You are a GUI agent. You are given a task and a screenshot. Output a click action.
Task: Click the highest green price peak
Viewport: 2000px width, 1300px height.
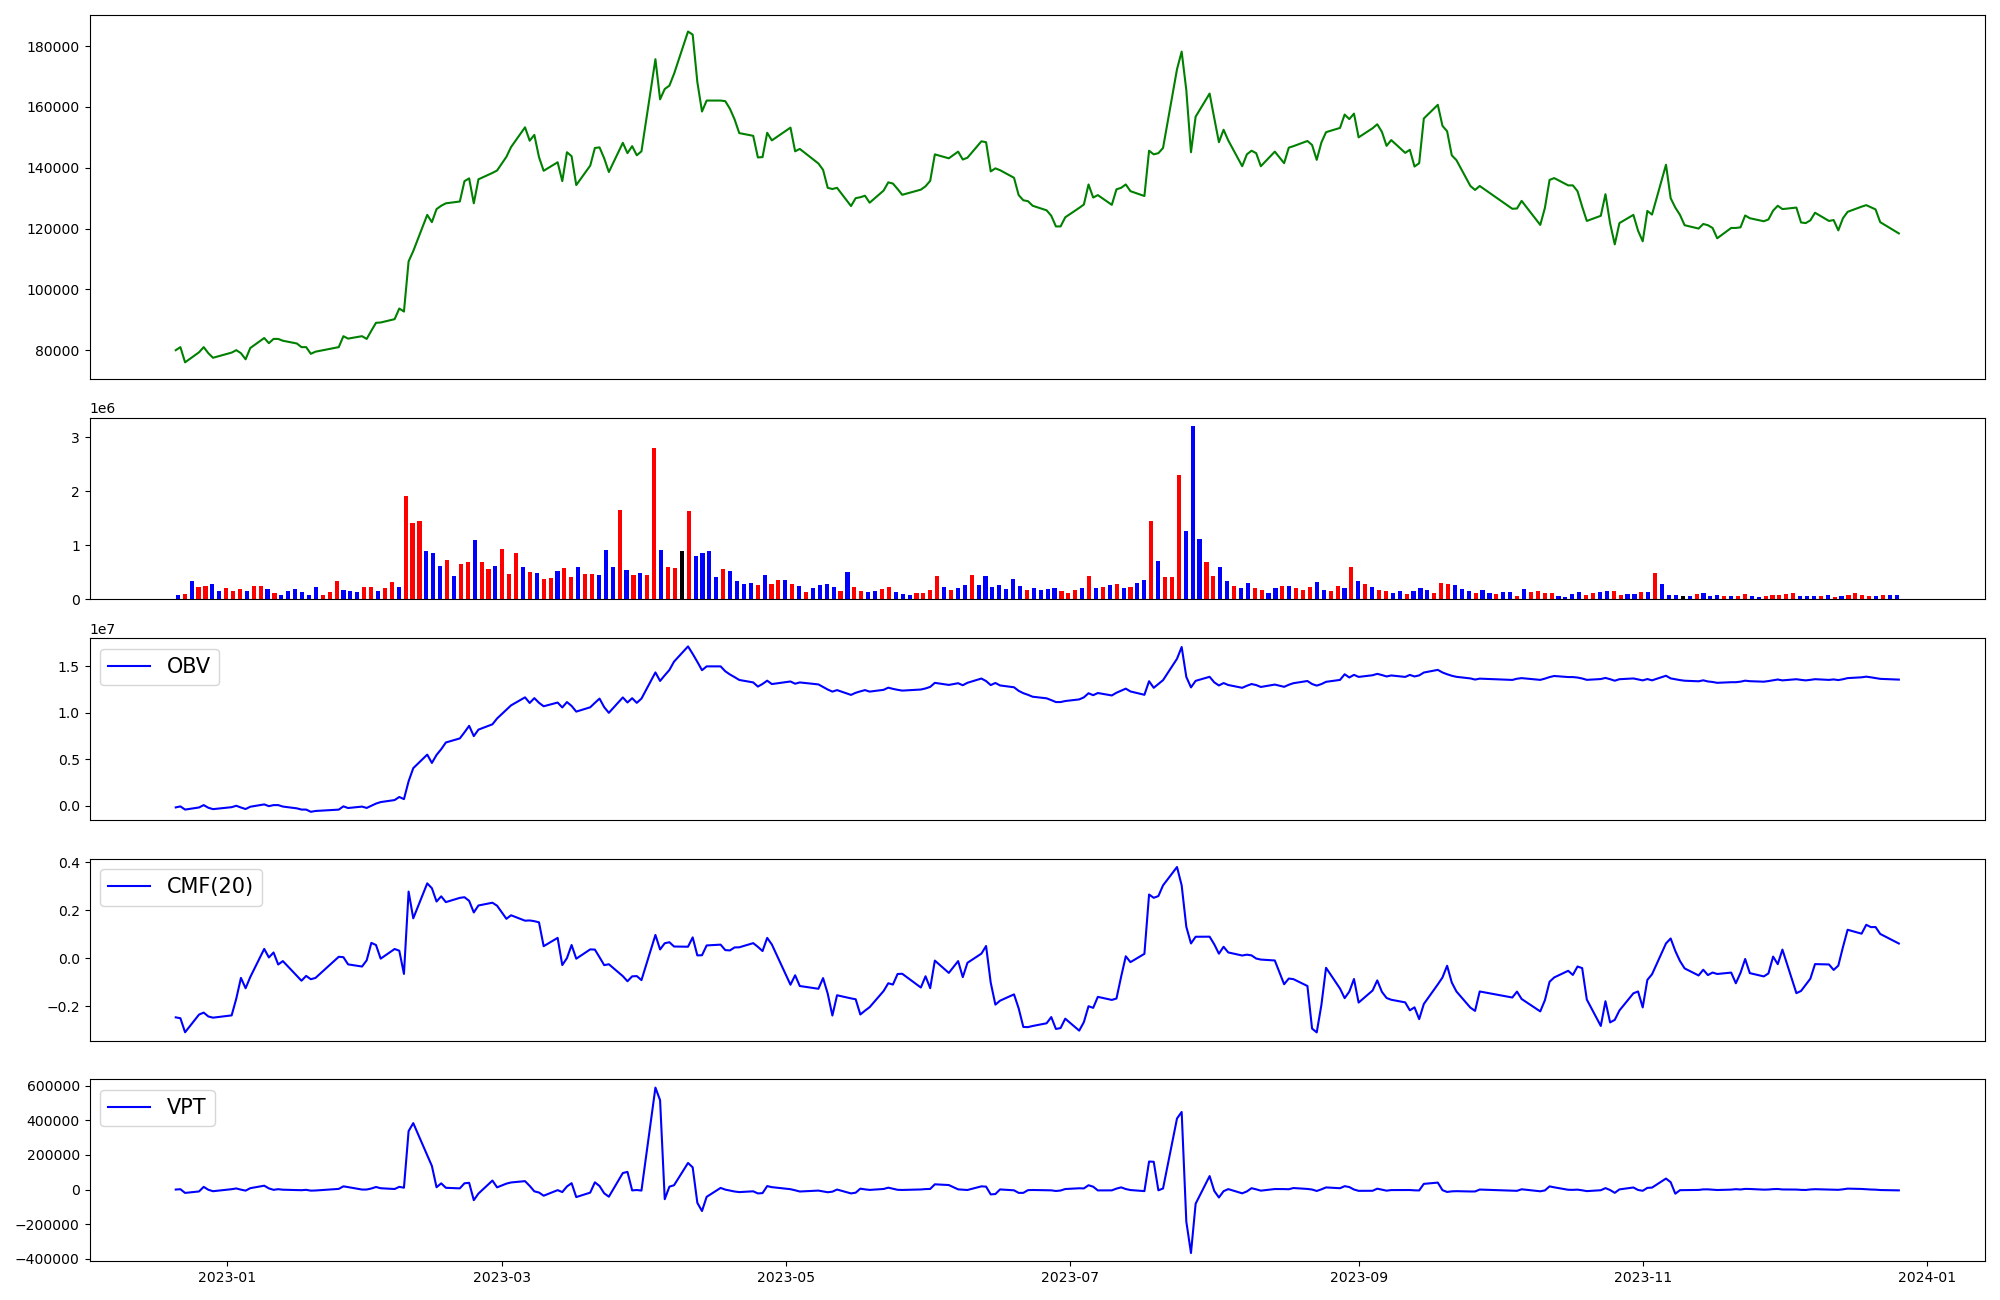688,32
